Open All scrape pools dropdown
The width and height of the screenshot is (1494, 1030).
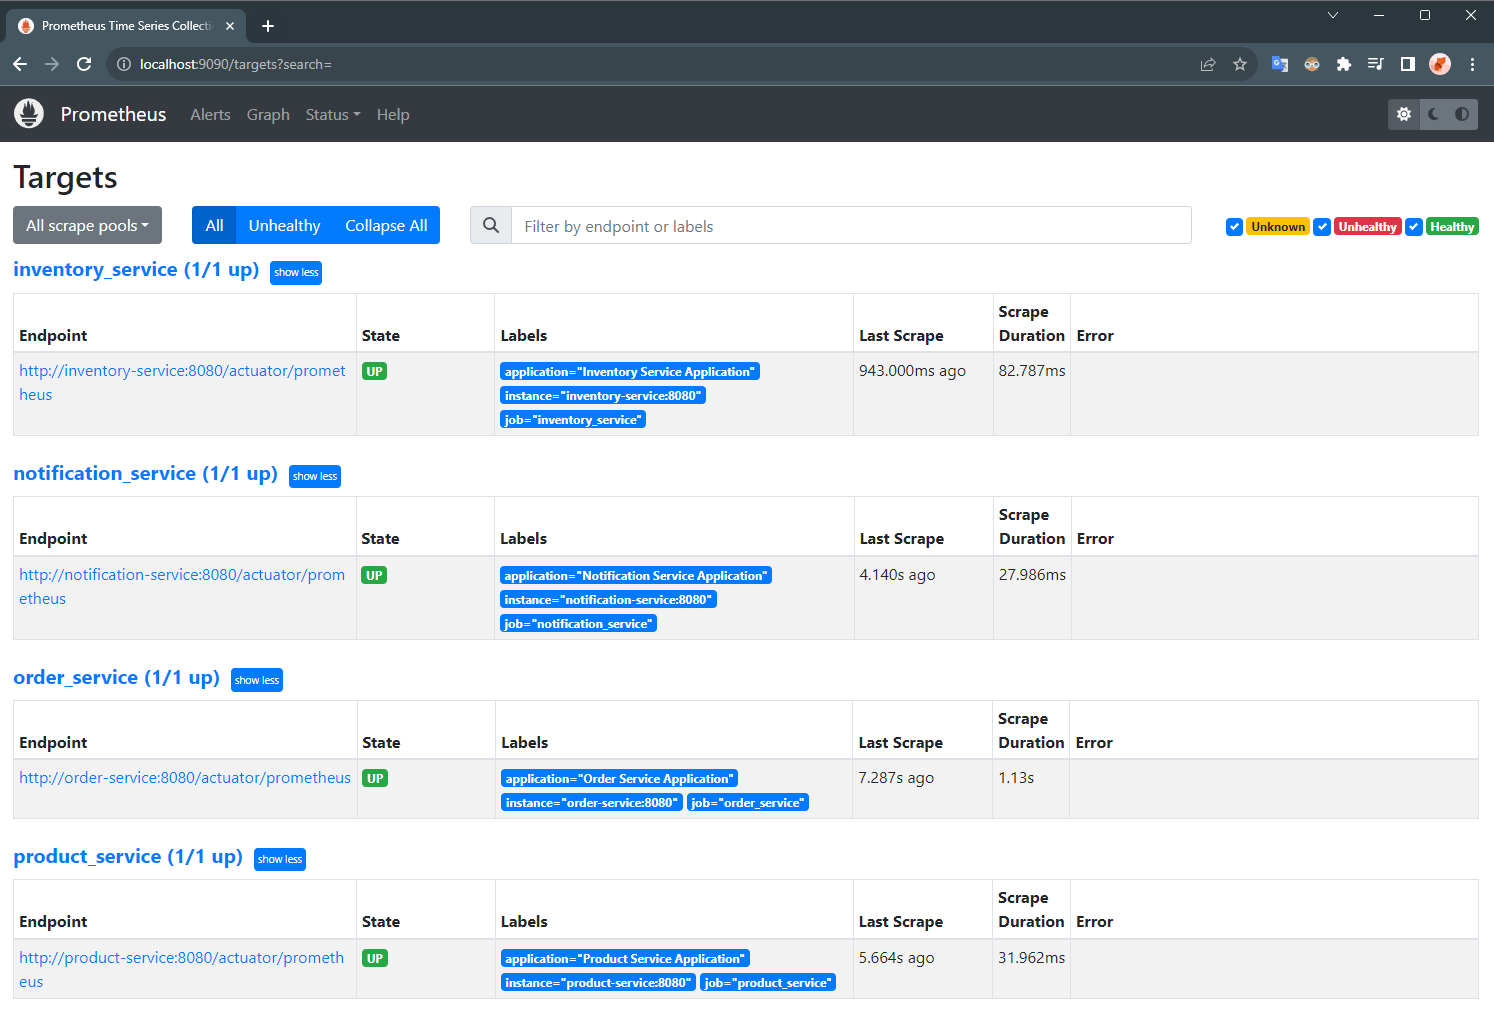pyautogui.click(x=87, y=225)
